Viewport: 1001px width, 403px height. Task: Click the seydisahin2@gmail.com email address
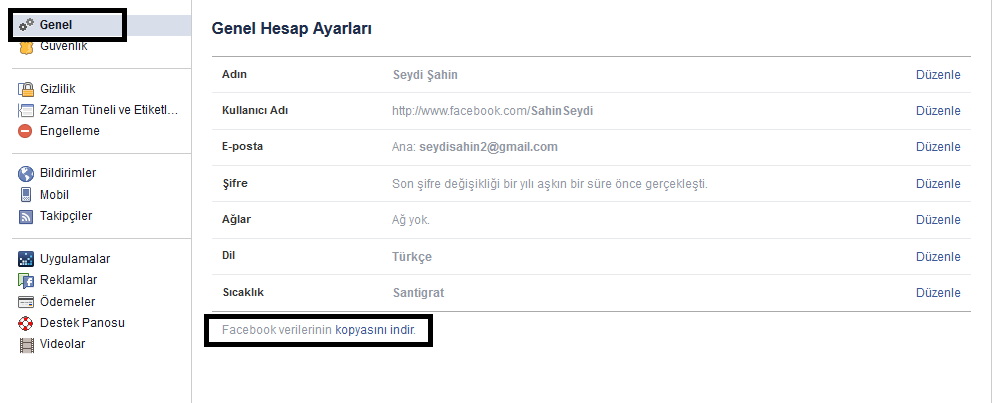pyautogui.click(x=488, y=147)
